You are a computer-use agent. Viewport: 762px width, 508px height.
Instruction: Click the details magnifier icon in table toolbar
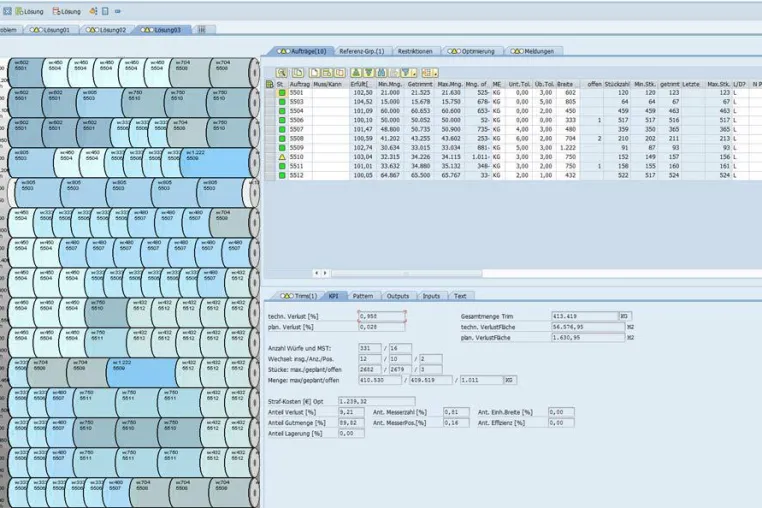coord(281,73)
